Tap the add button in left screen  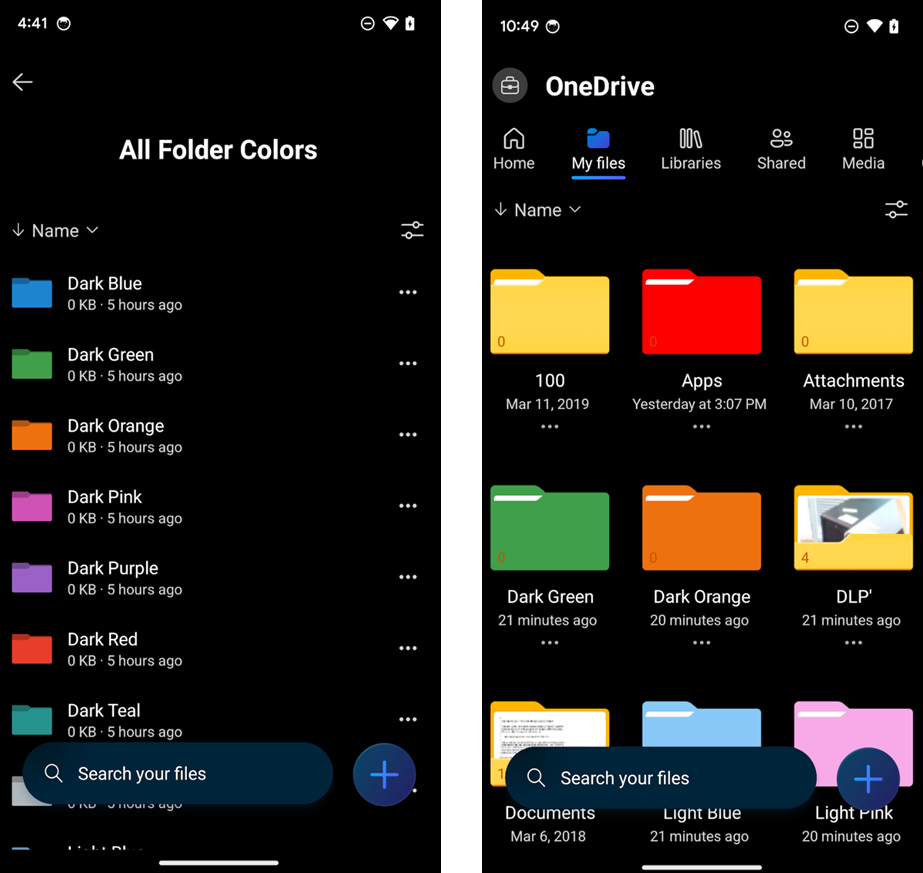tap(384, 775)
